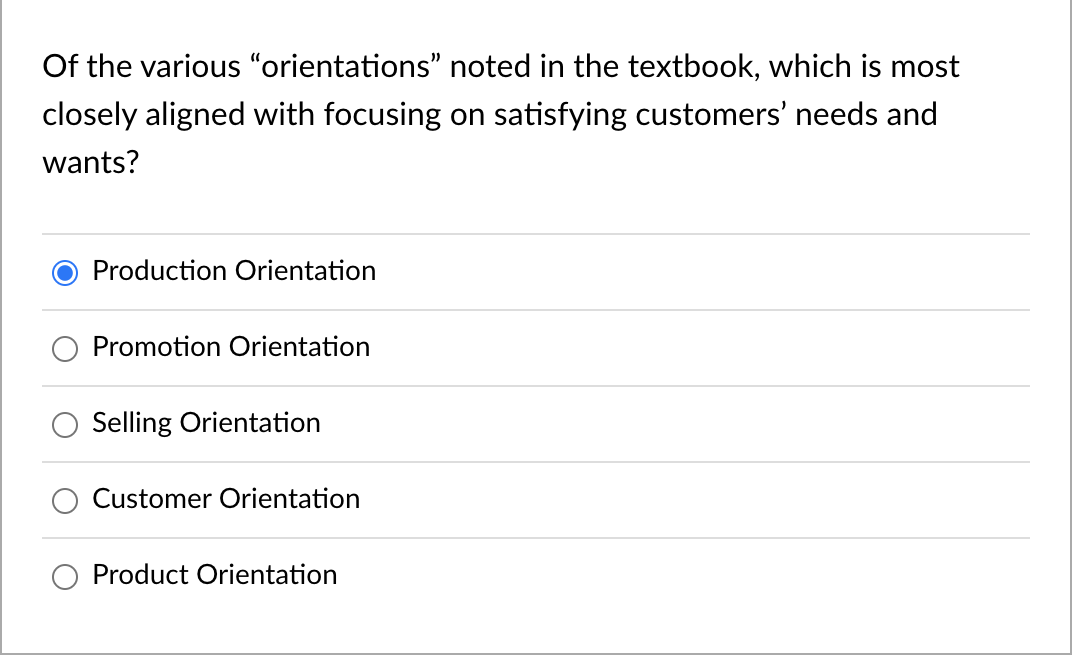Click the fourth answer option row
Screen dimensions: 1080x658
(x=500, y=500)
